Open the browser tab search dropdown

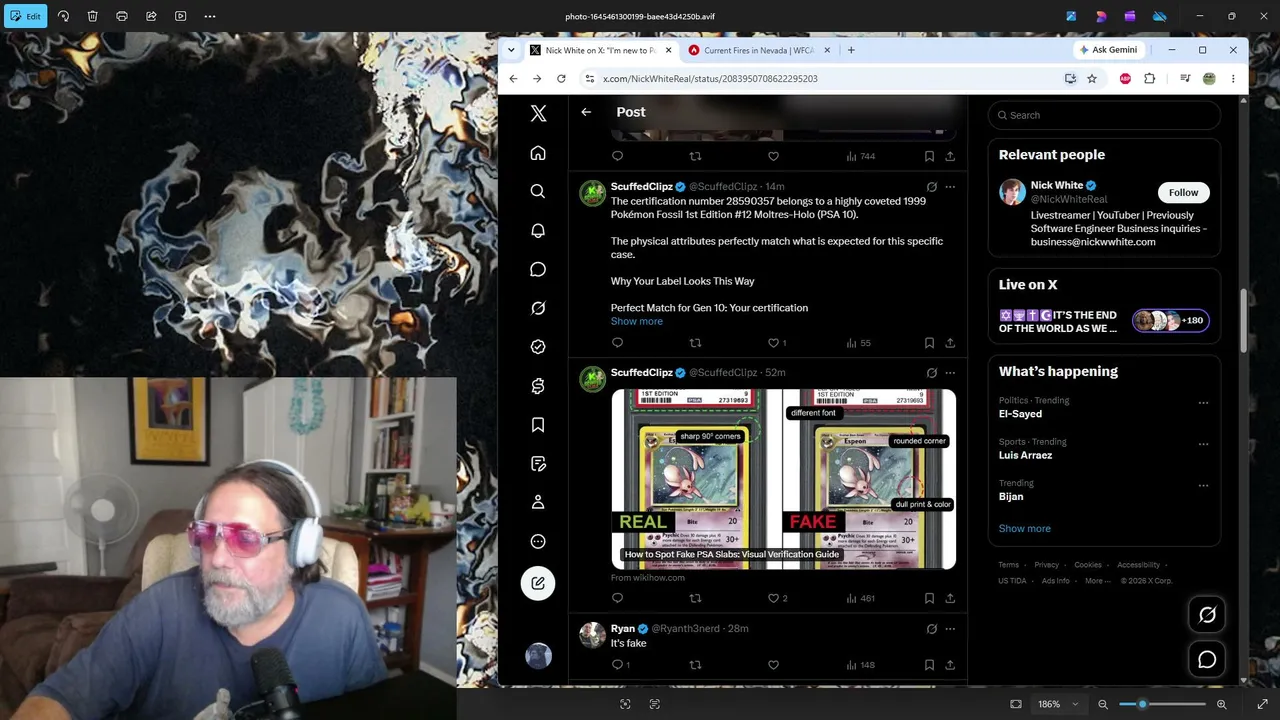511,50
